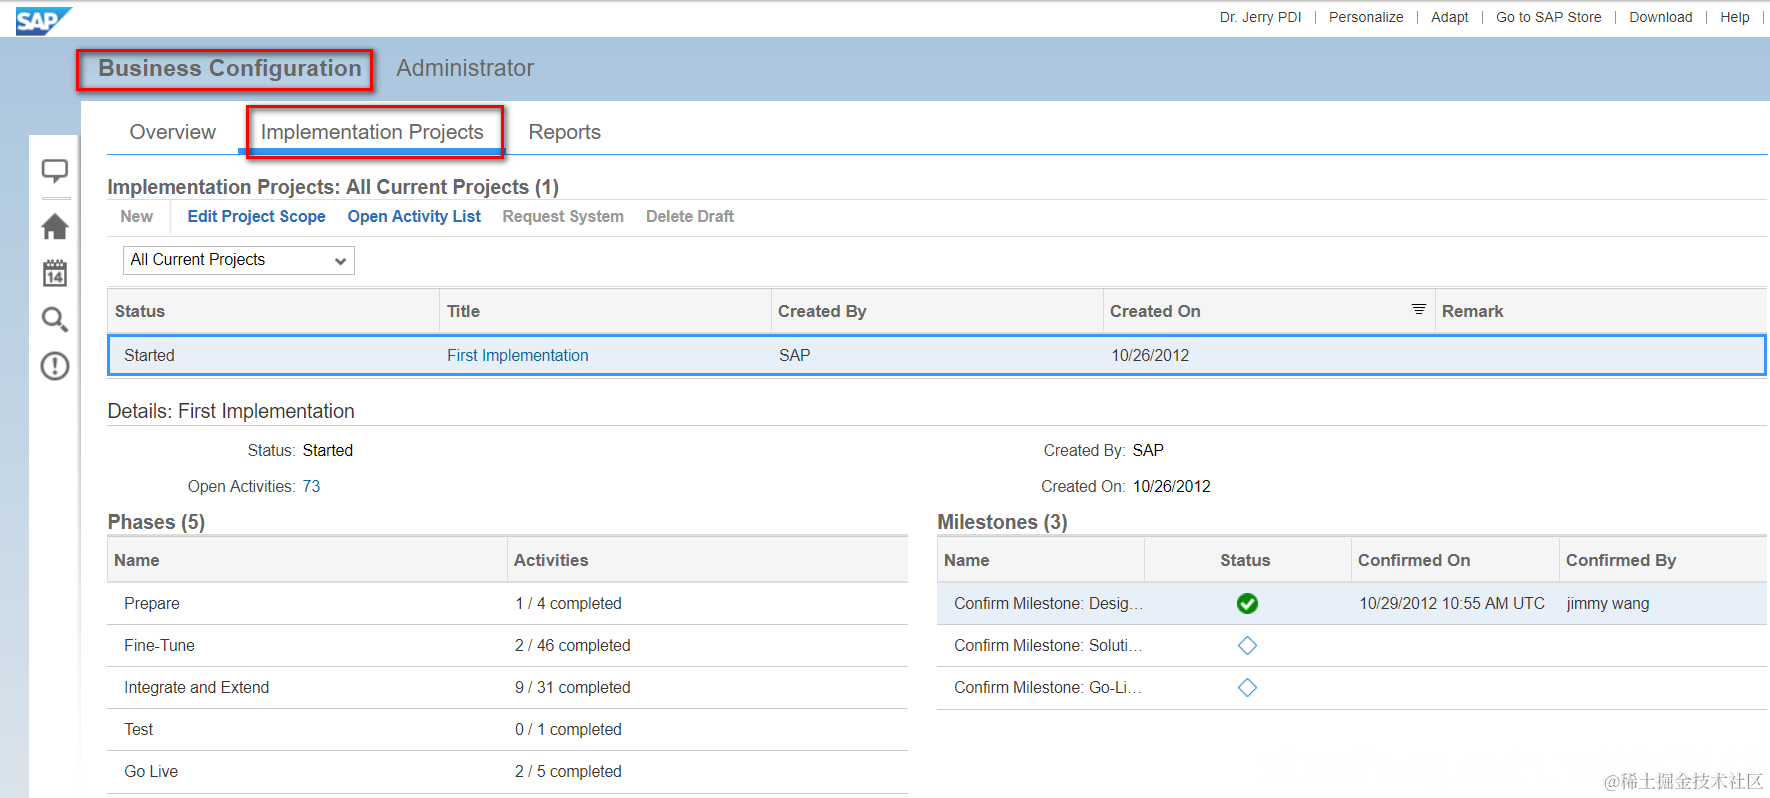Select Confirm Milestone: Desig… row
1770x798 pixels.
click(x=1351, y=603)
